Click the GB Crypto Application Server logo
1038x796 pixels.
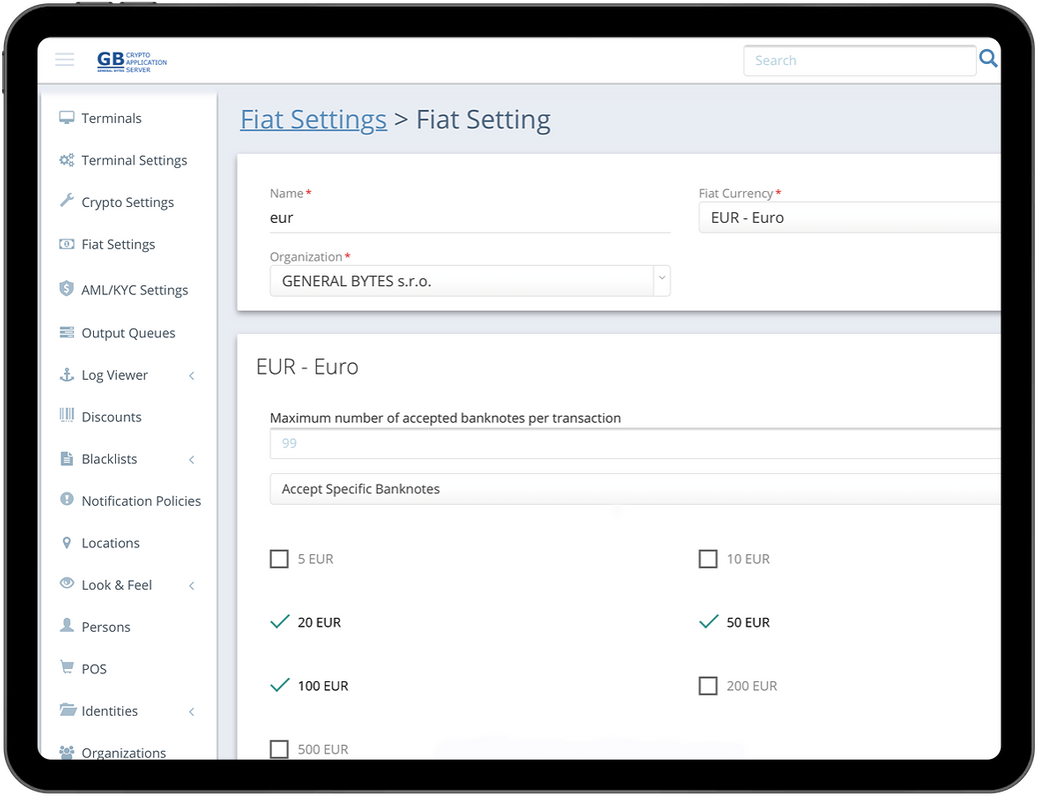[x=131, y=61]
